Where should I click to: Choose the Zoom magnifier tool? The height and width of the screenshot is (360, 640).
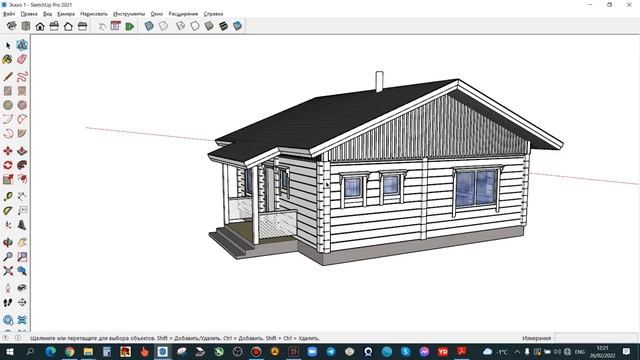coord(8,257)
